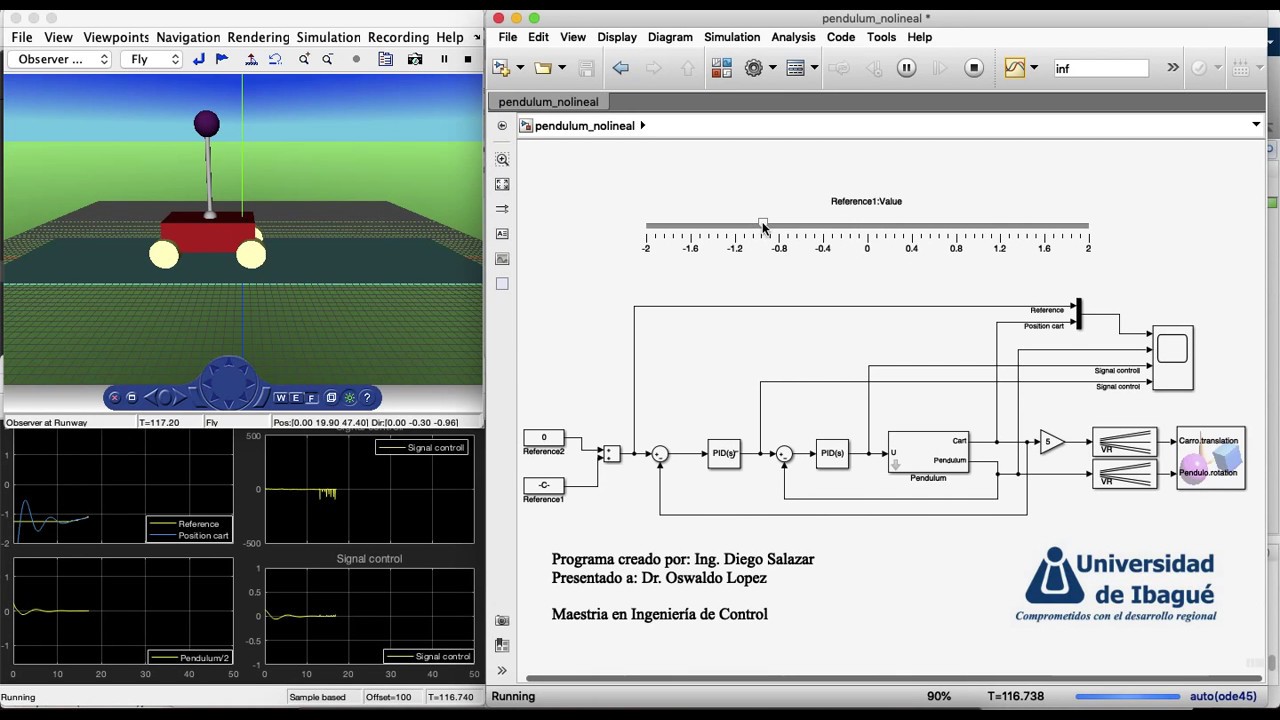Open Simulink Tools menu

point(881,37)
